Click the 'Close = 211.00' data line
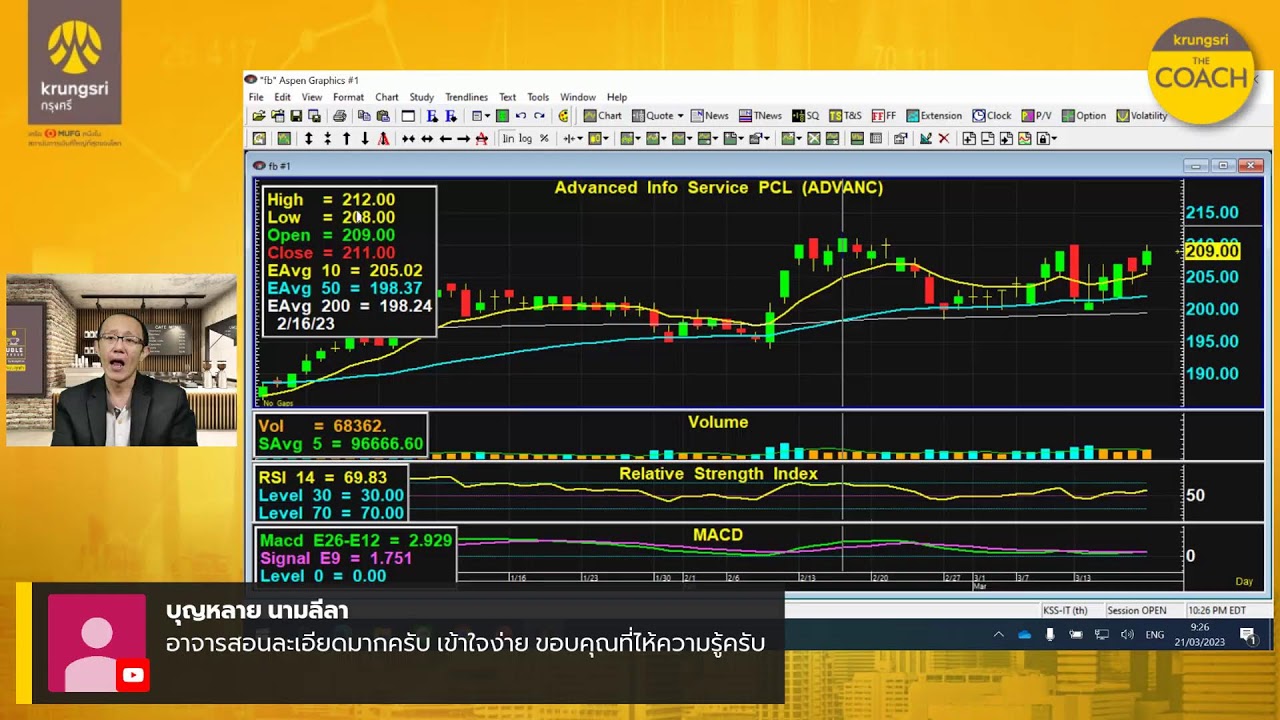 (x=331, y=253)
